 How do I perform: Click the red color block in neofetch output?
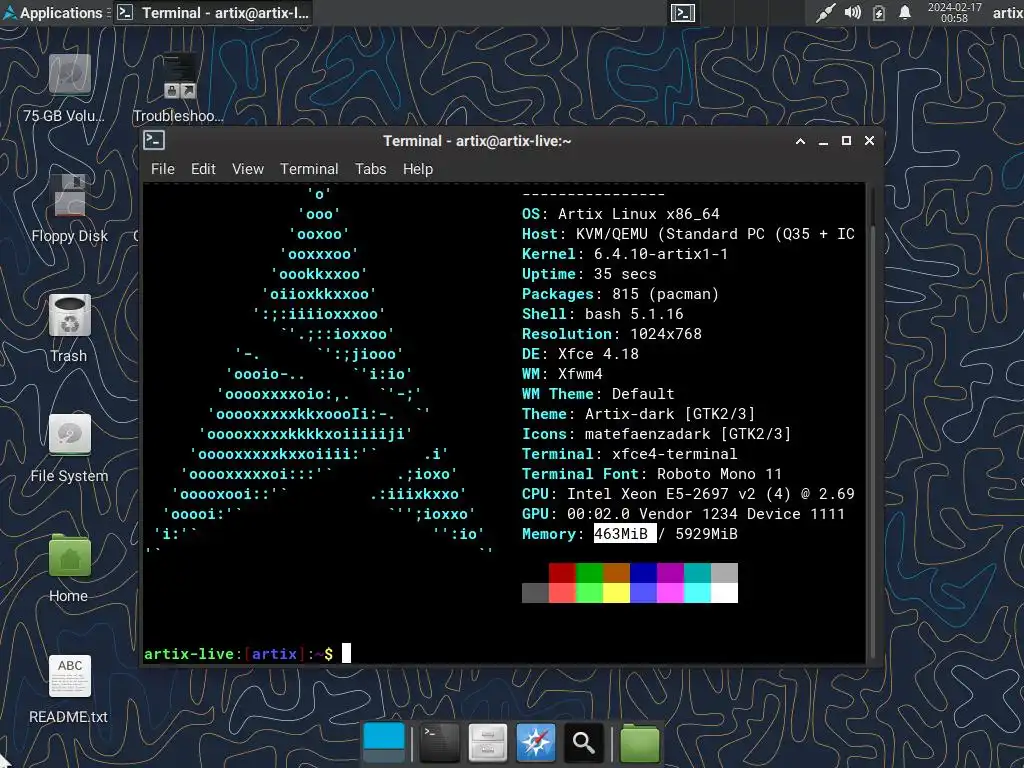(562, 573)
